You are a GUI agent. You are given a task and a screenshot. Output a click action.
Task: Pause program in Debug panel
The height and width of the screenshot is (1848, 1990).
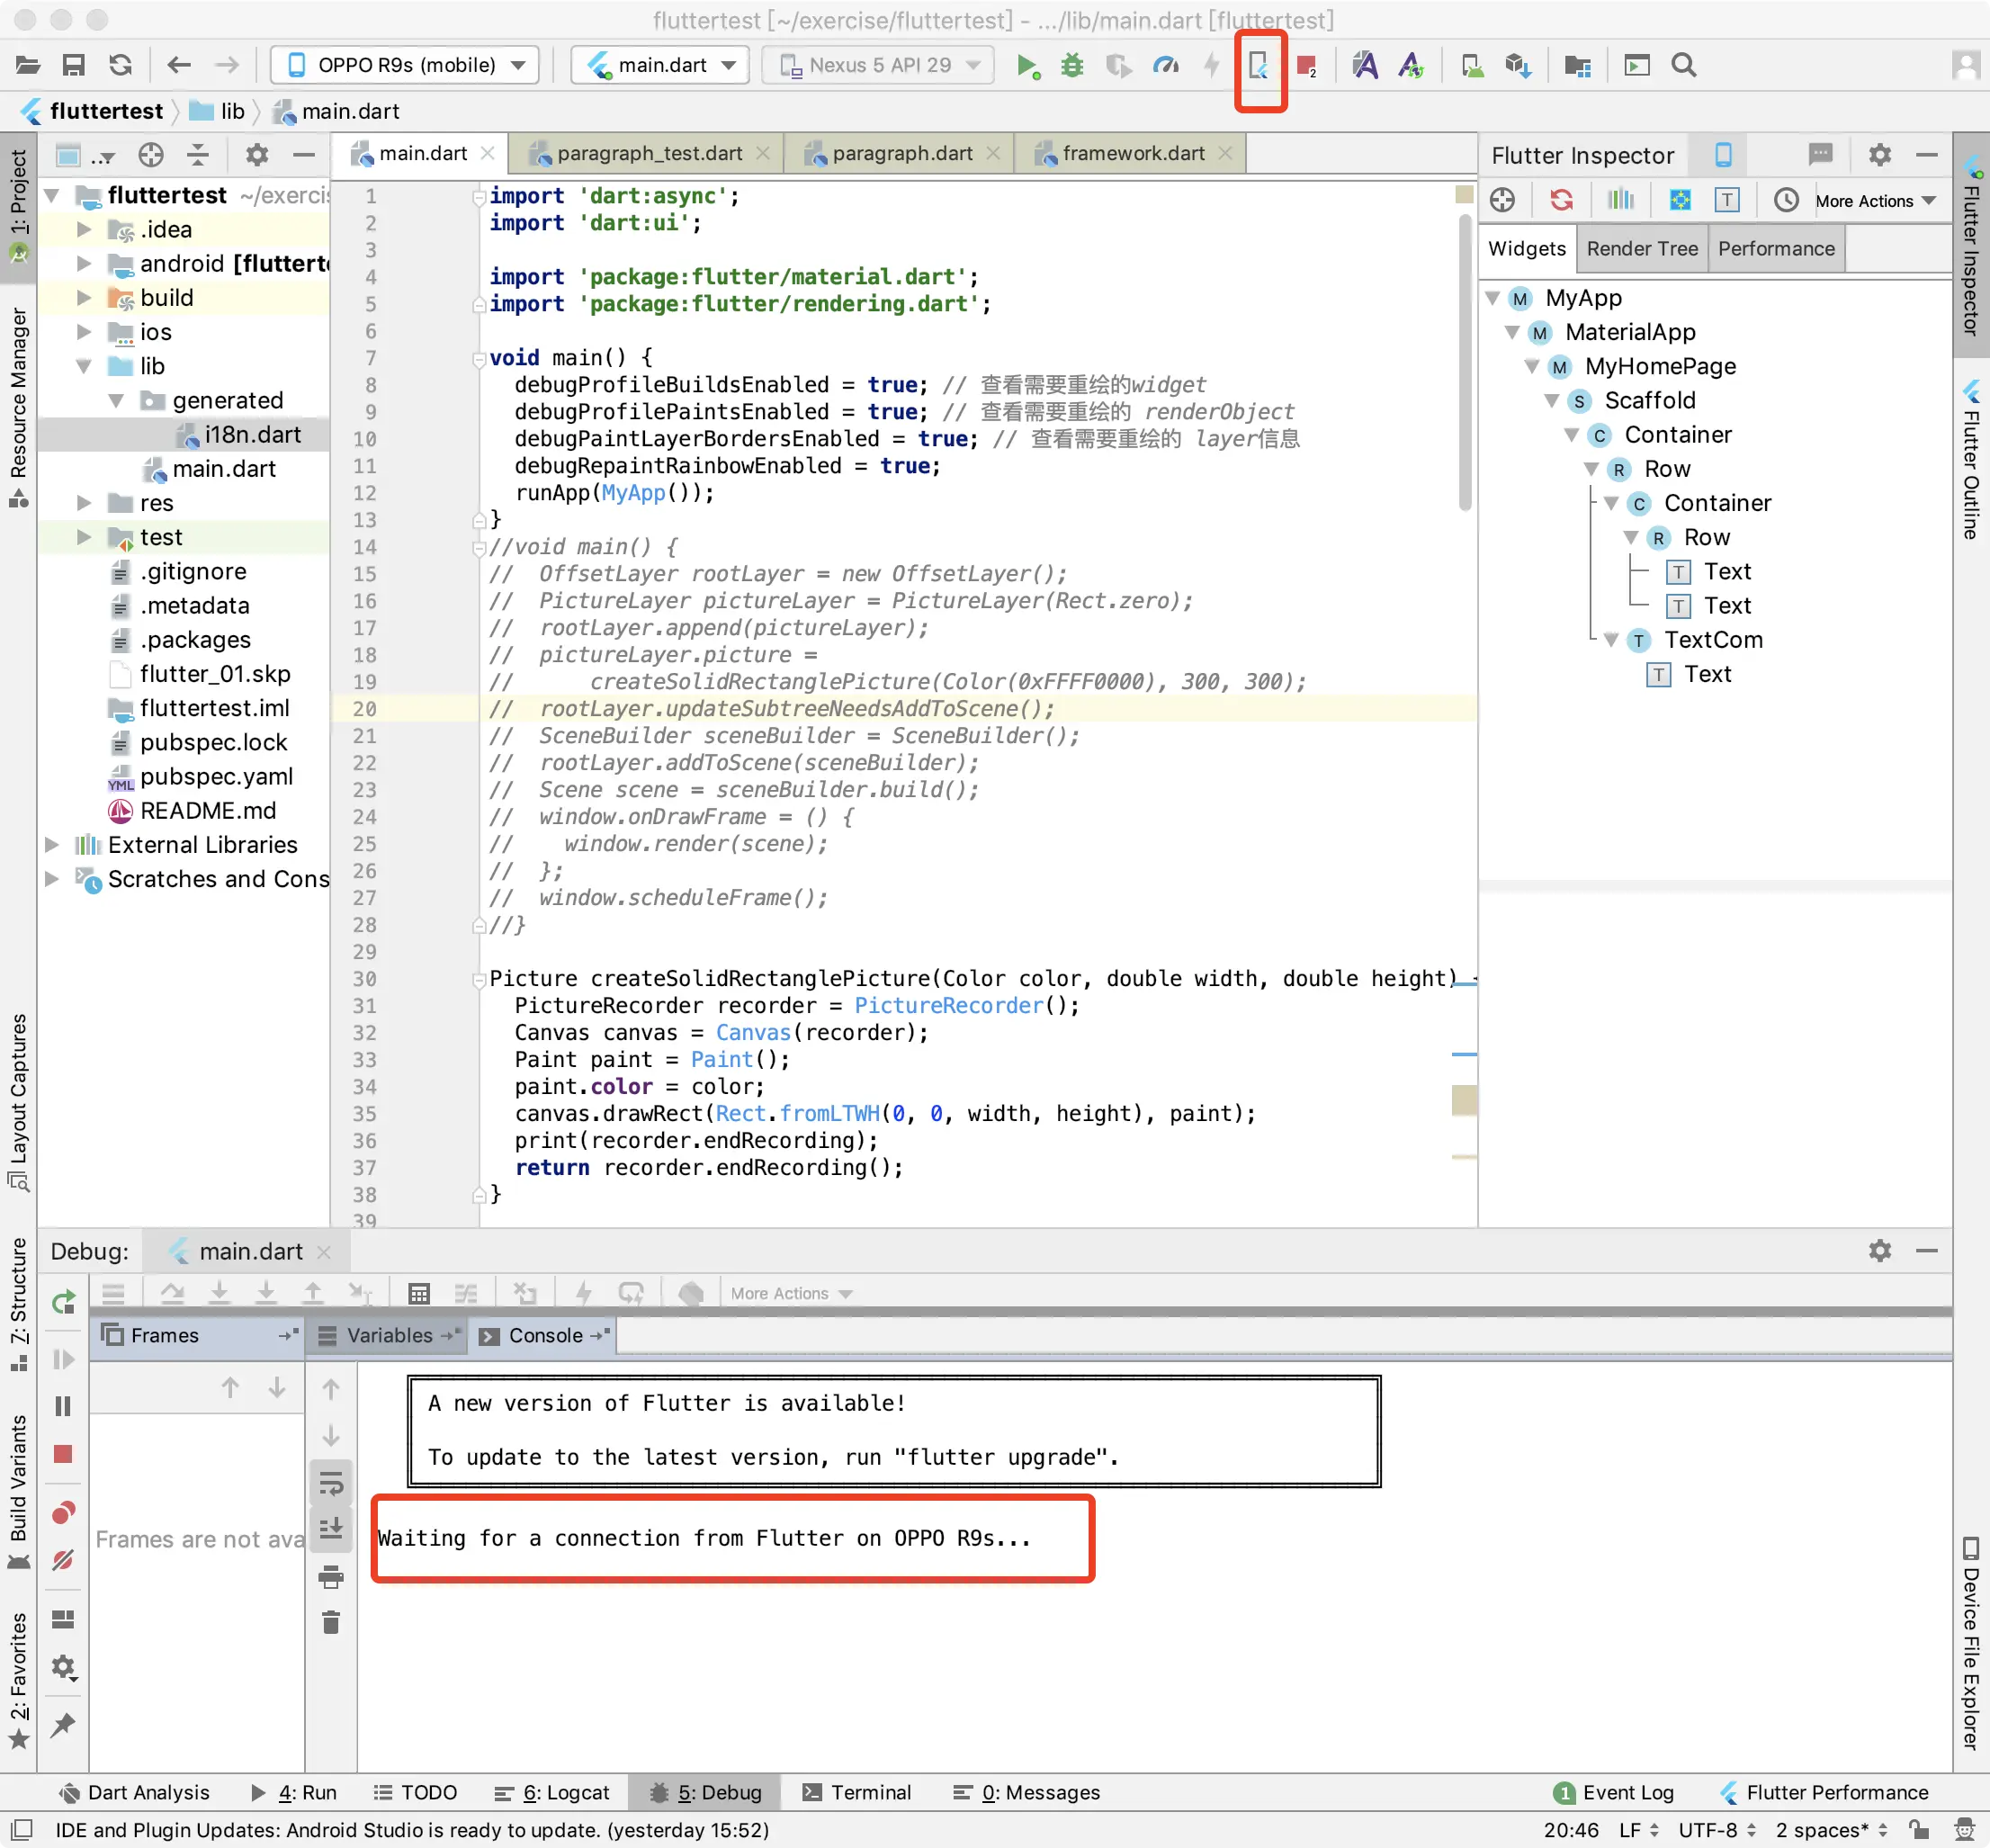tap(63, 1406)
